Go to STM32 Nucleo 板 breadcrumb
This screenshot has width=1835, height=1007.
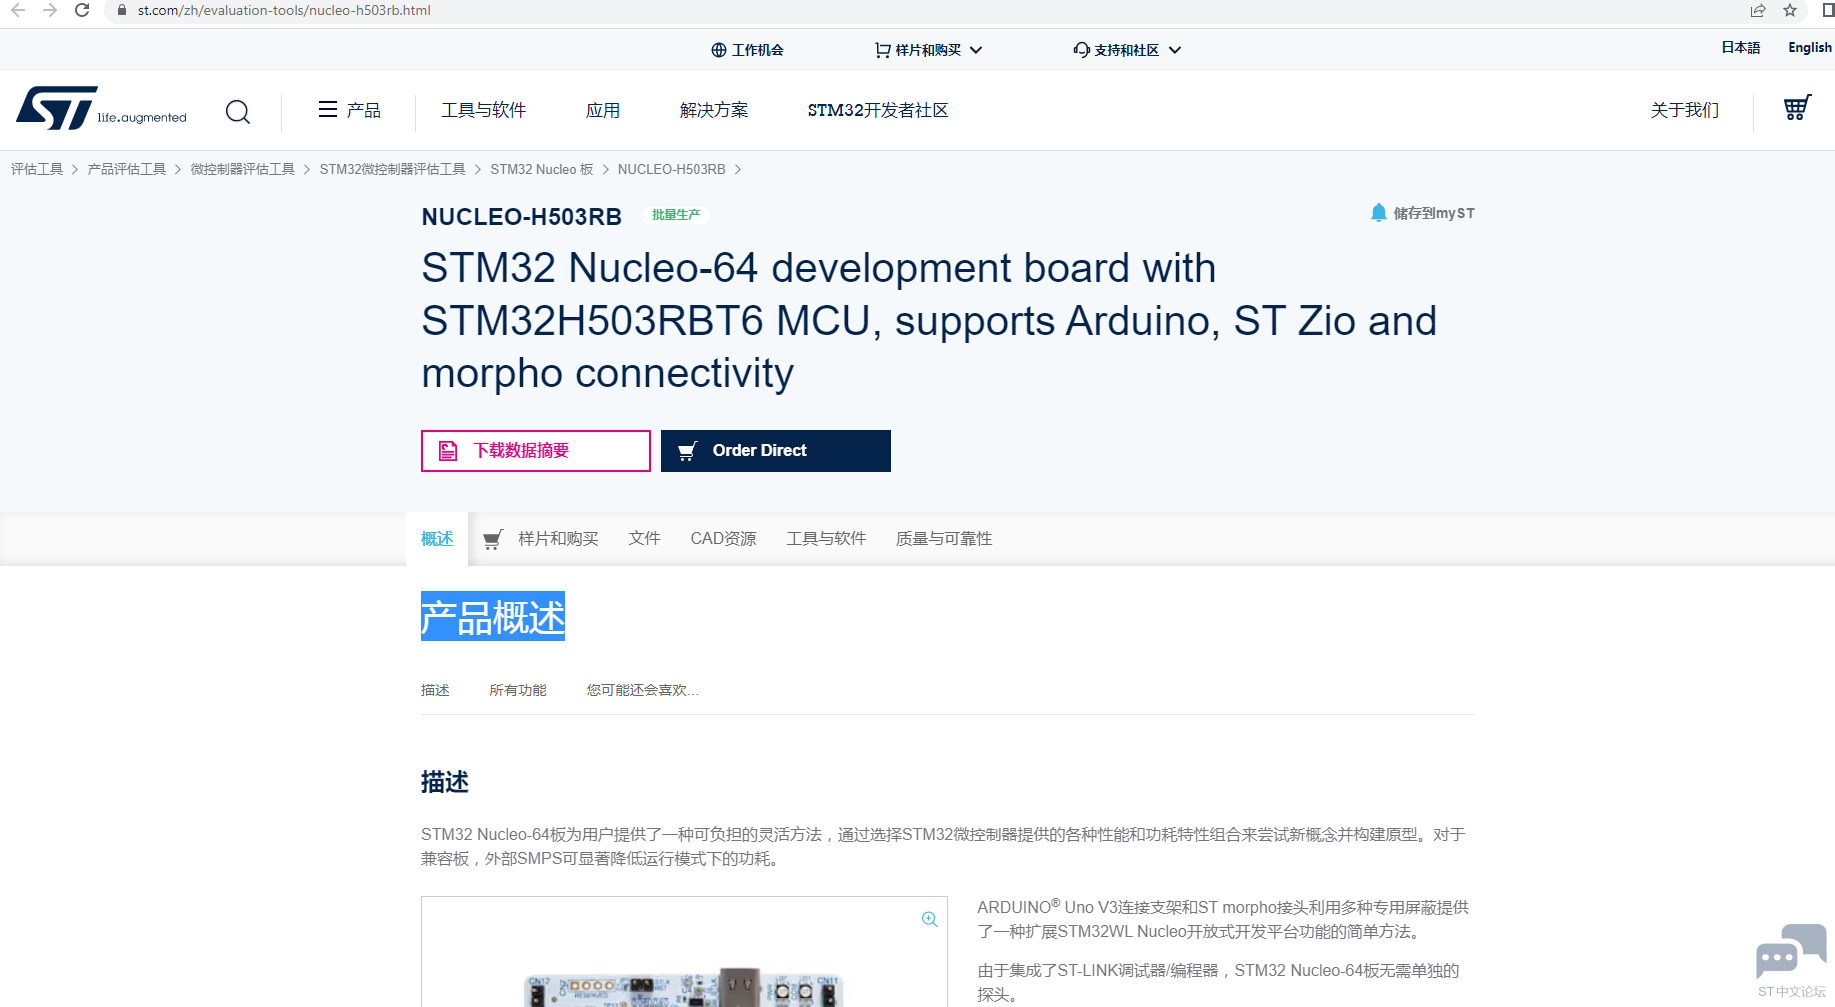point(542,169)
